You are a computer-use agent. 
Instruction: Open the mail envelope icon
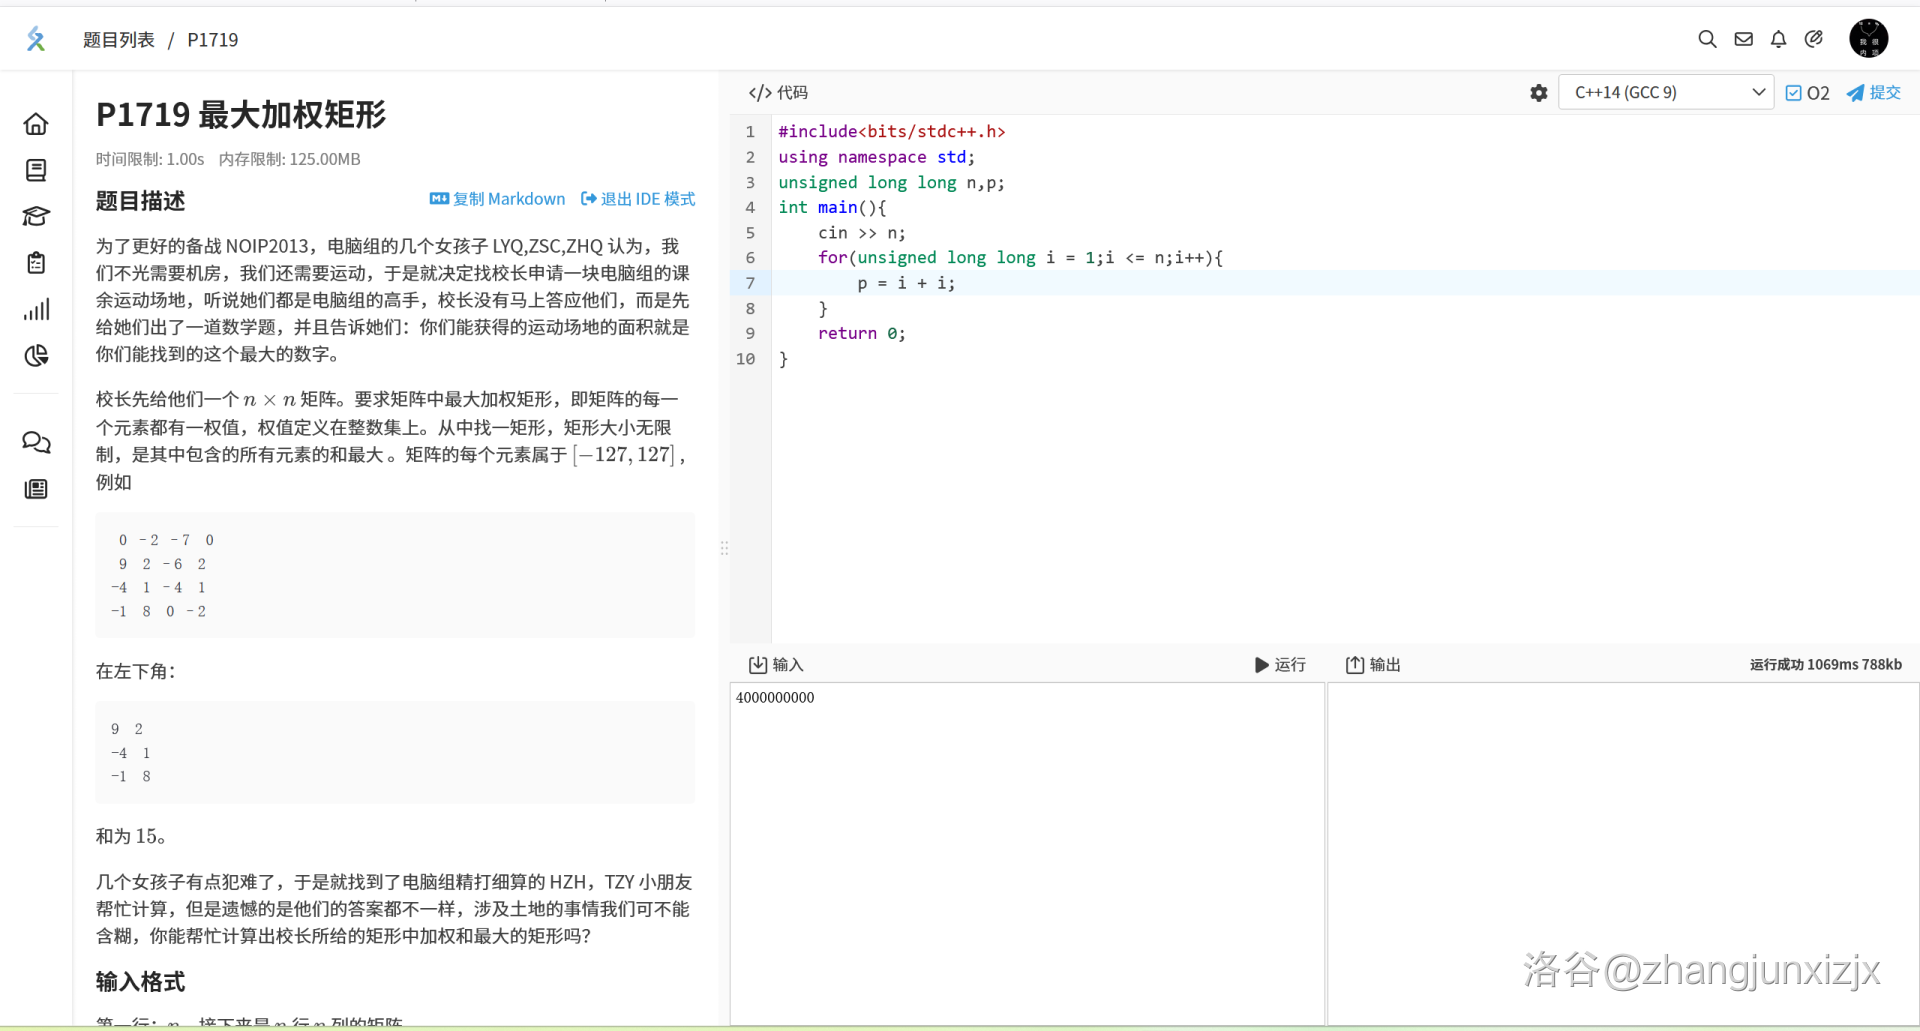click(x=1743, y=39)
